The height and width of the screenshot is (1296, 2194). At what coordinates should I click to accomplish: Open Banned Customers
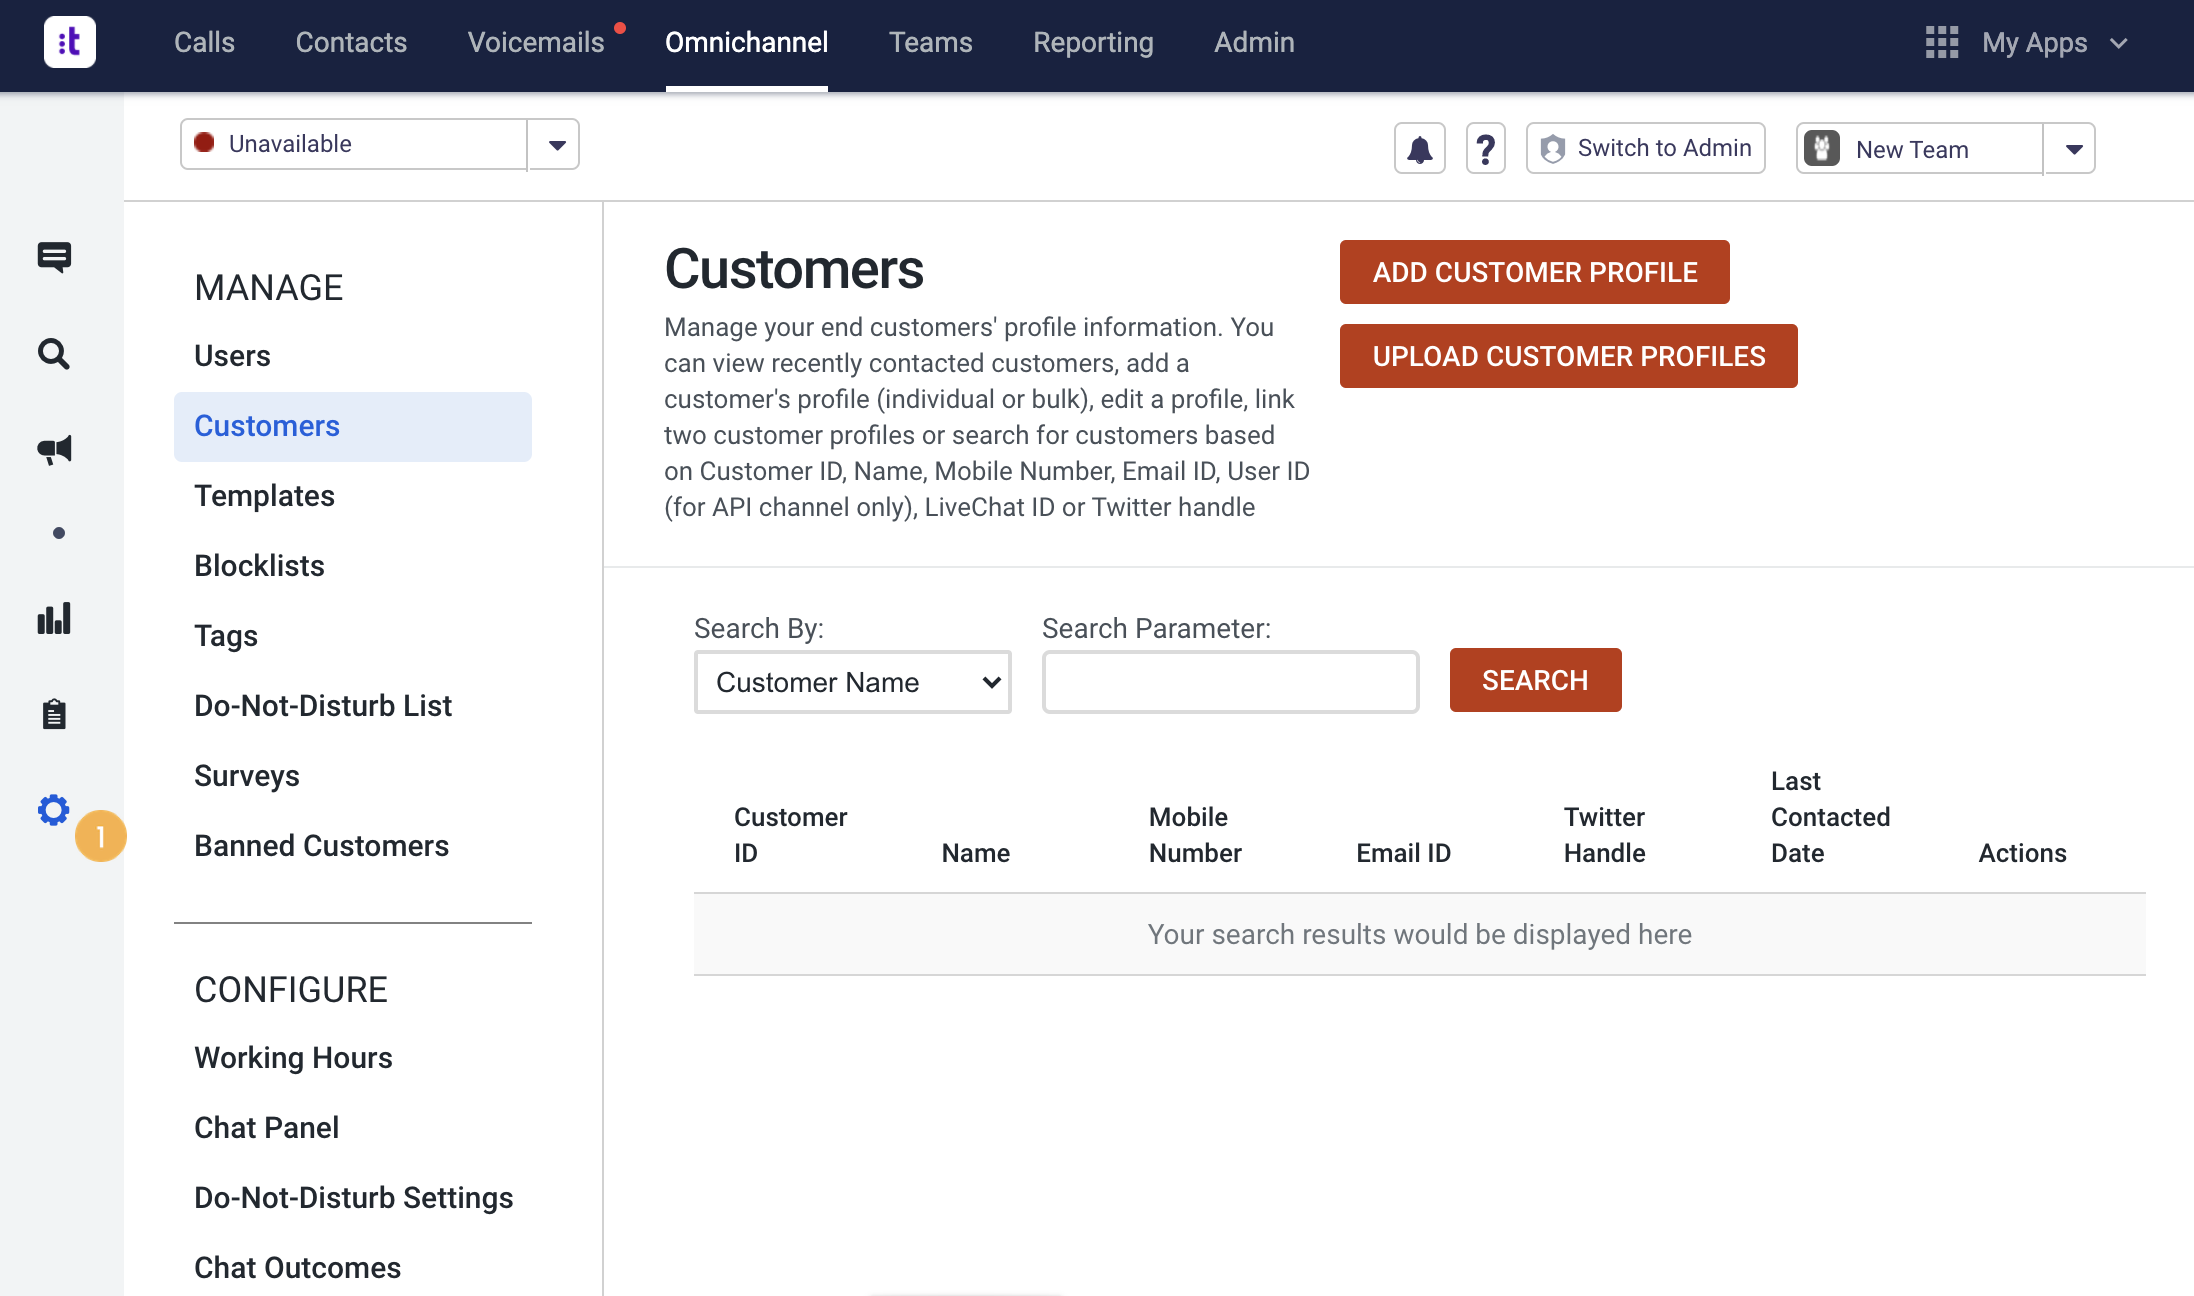tap(321, 846)
